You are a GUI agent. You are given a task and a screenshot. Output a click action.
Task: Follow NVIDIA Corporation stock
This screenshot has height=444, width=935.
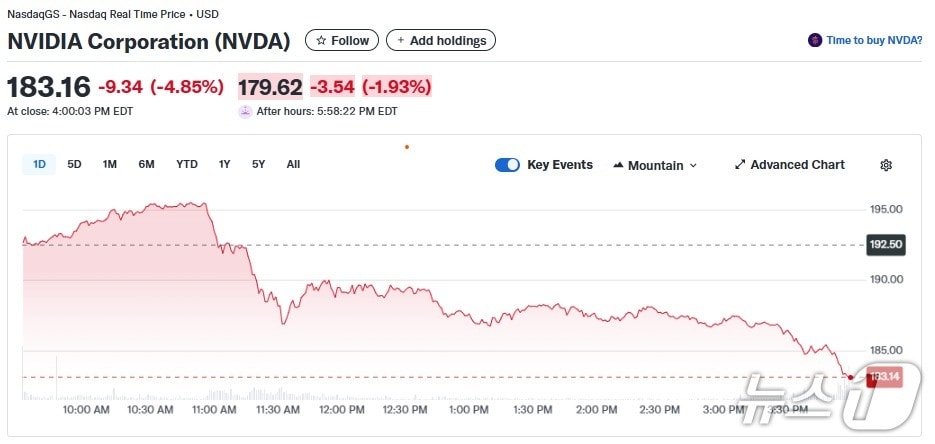pyautogui.click(x=342, y=41)
